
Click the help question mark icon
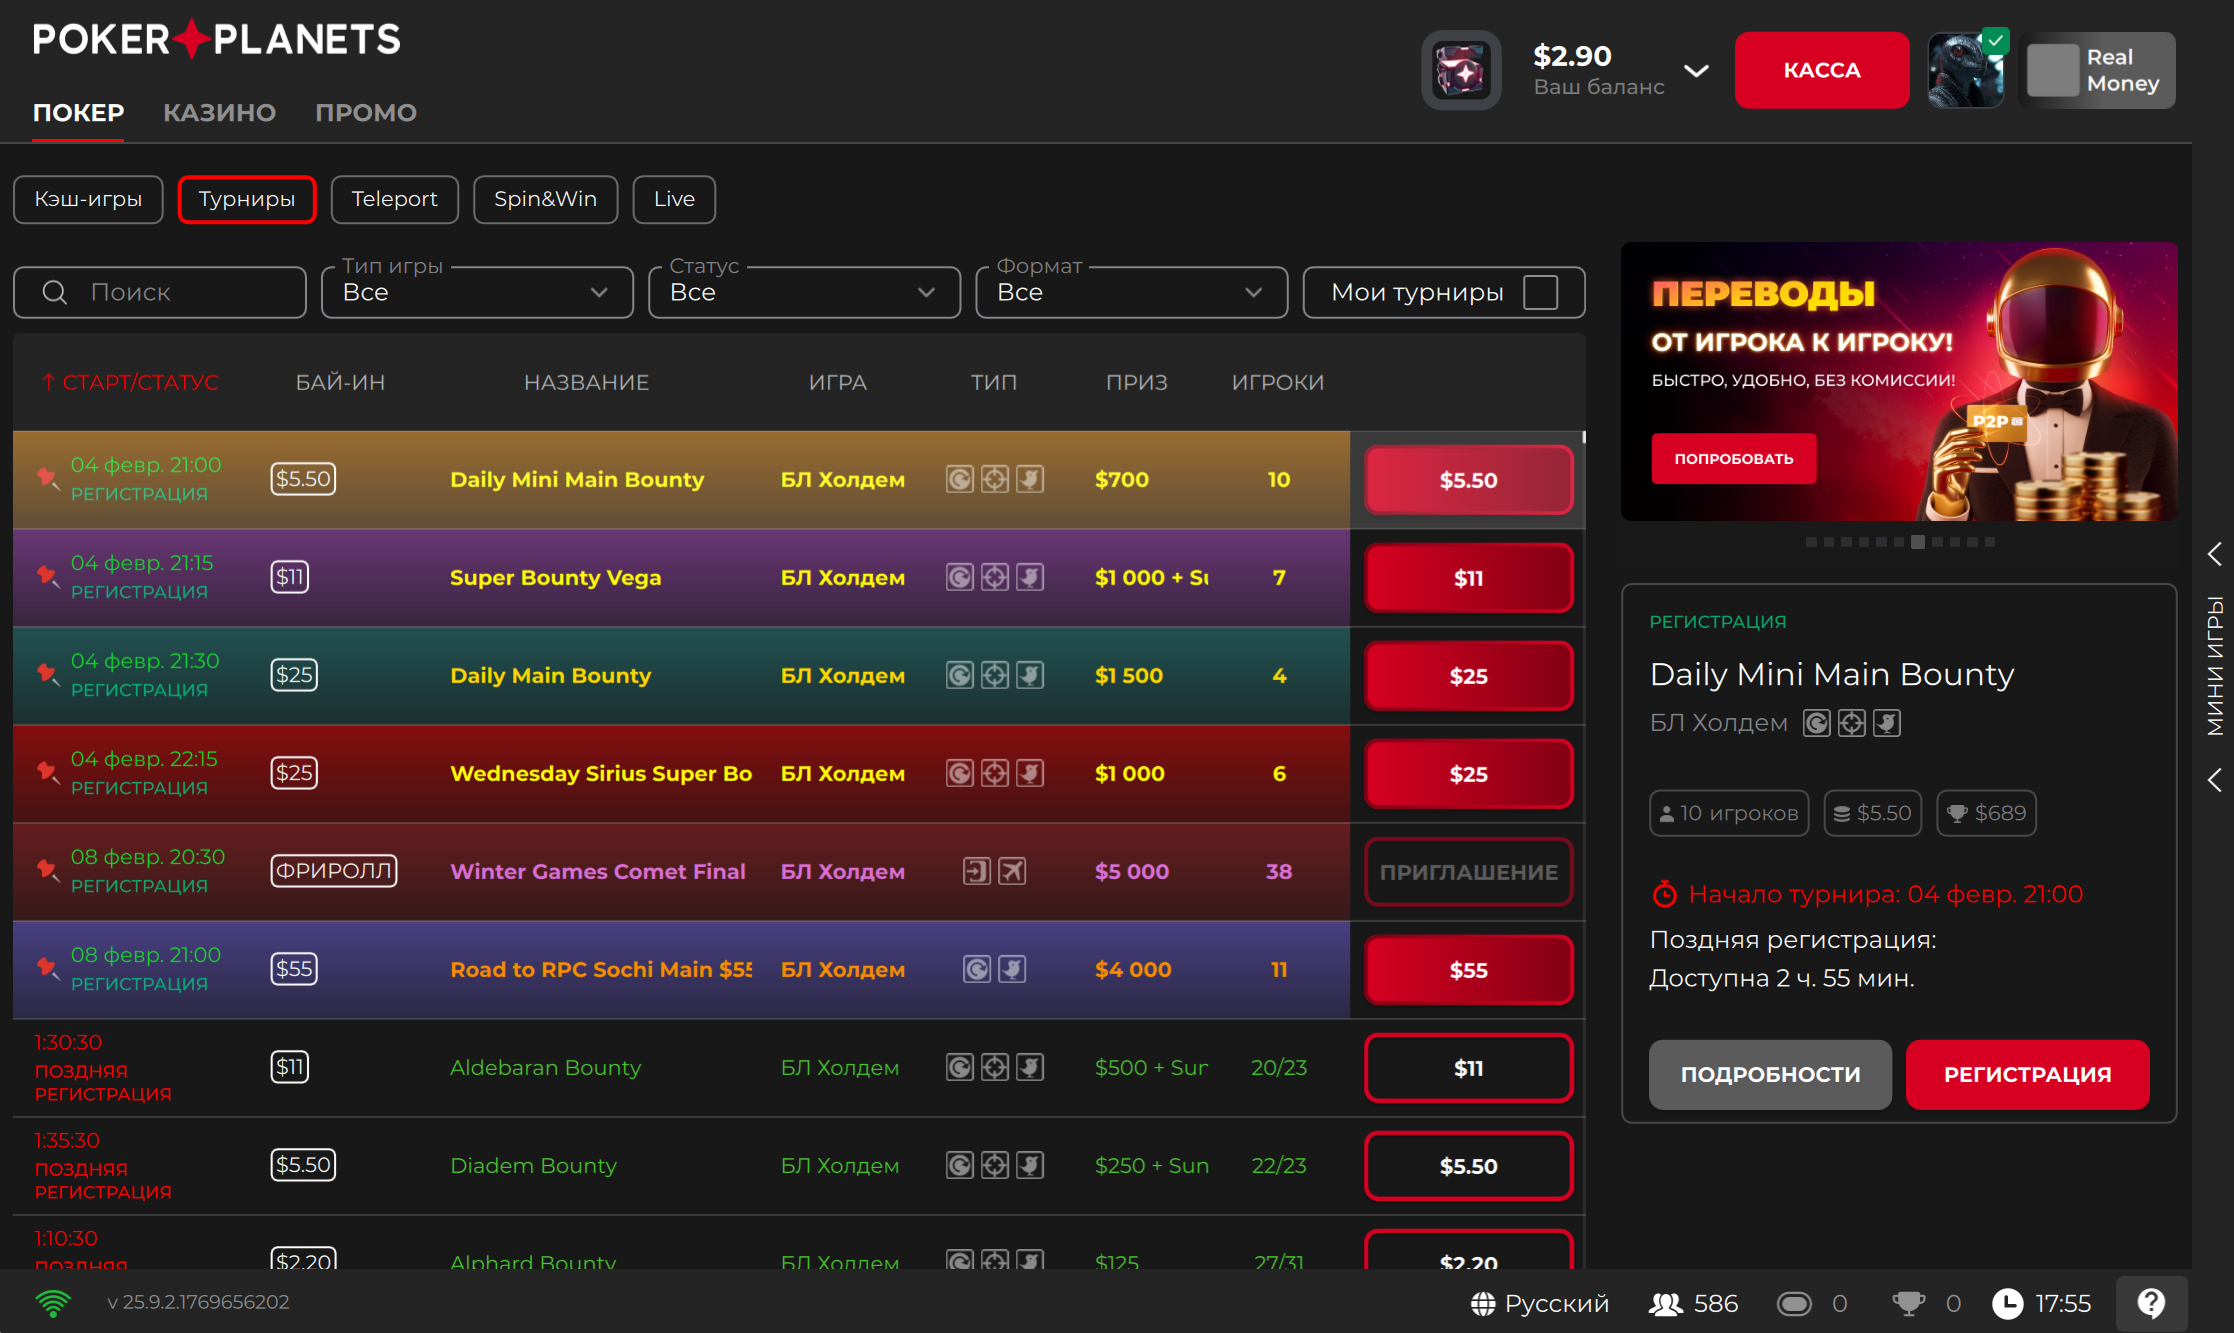[x=2151, y=1303]
